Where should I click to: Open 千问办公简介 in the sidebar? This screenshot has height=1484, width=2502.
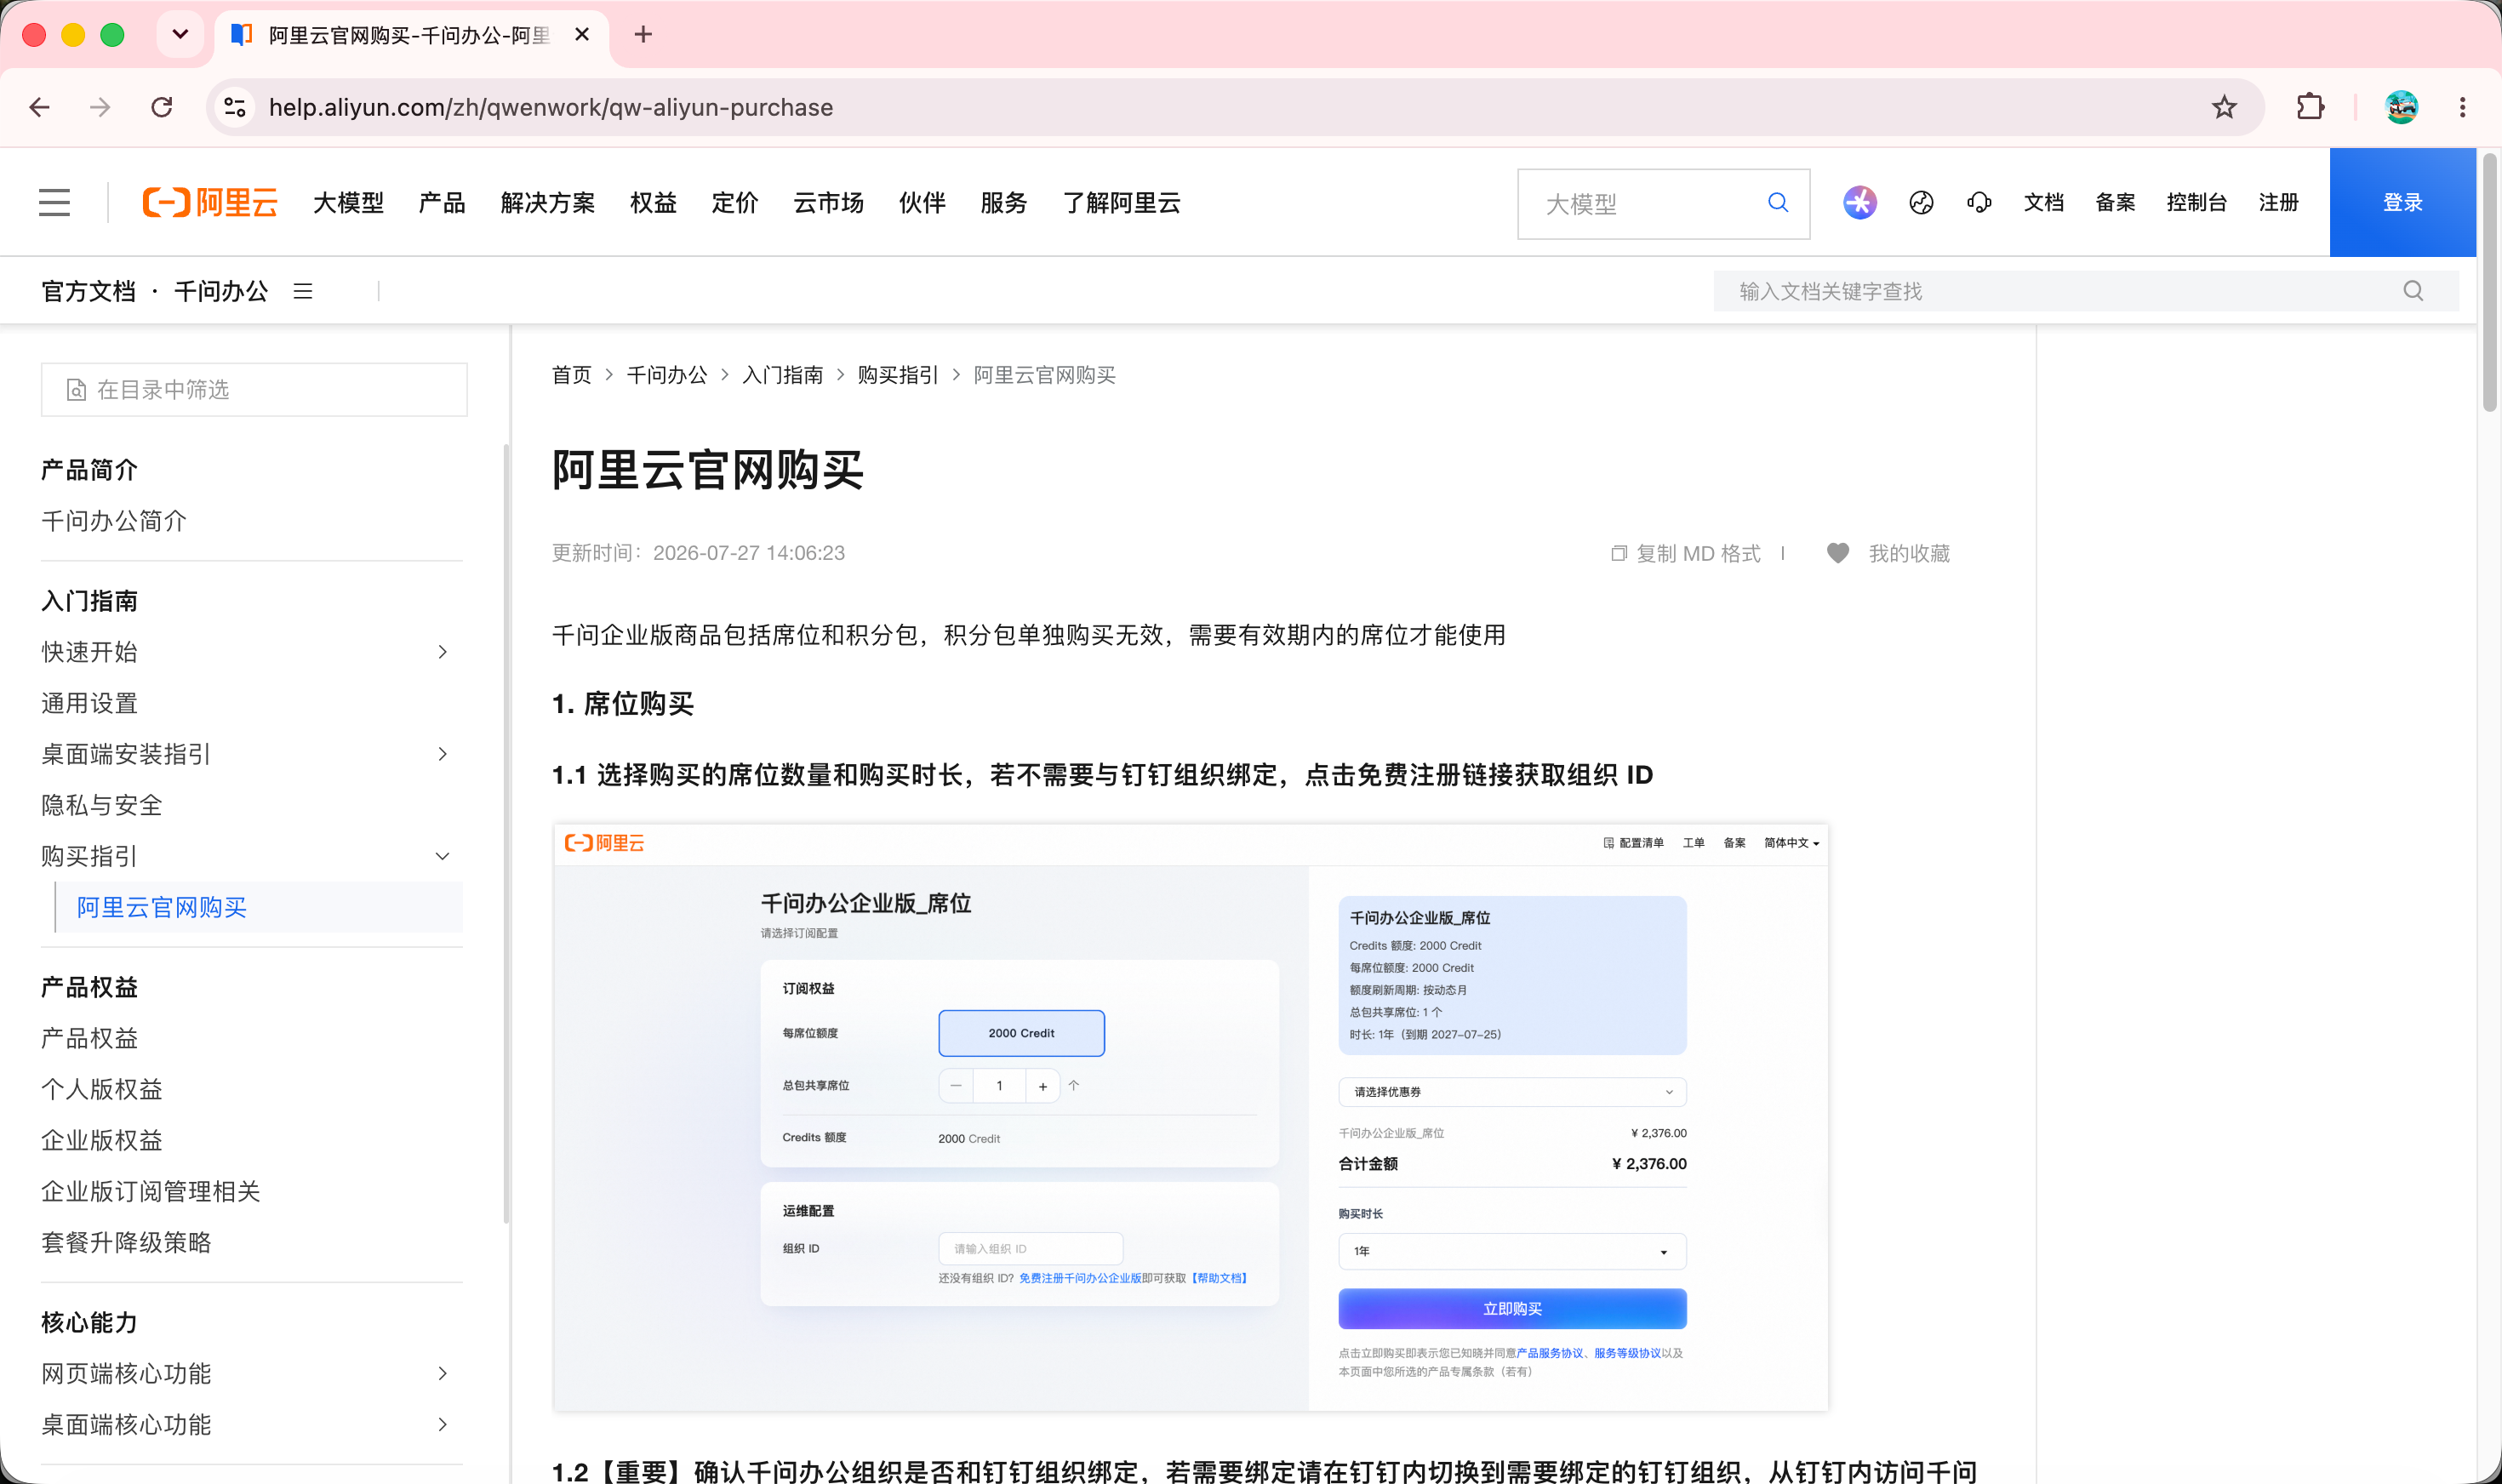point(114,521)
